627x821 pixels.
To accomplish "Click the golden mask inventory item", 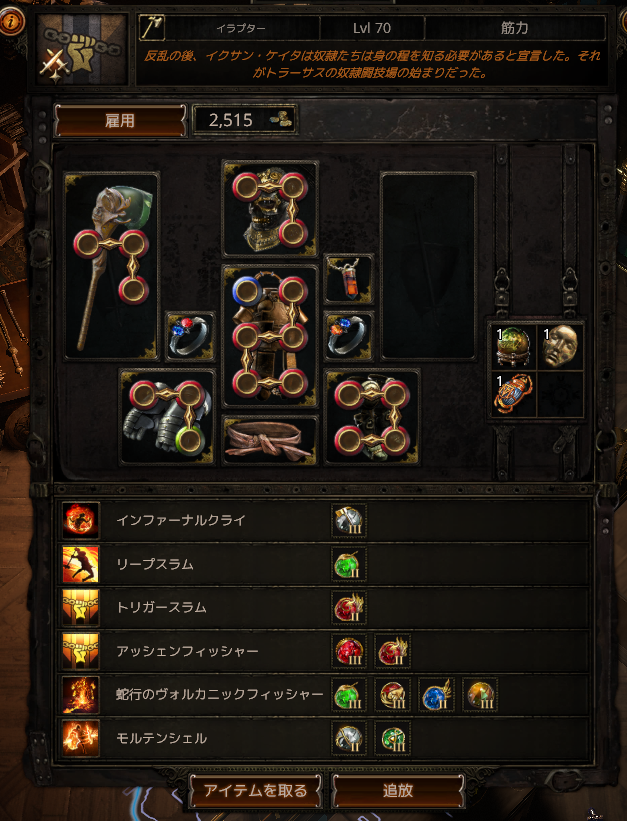I will [x=560, y=347].
